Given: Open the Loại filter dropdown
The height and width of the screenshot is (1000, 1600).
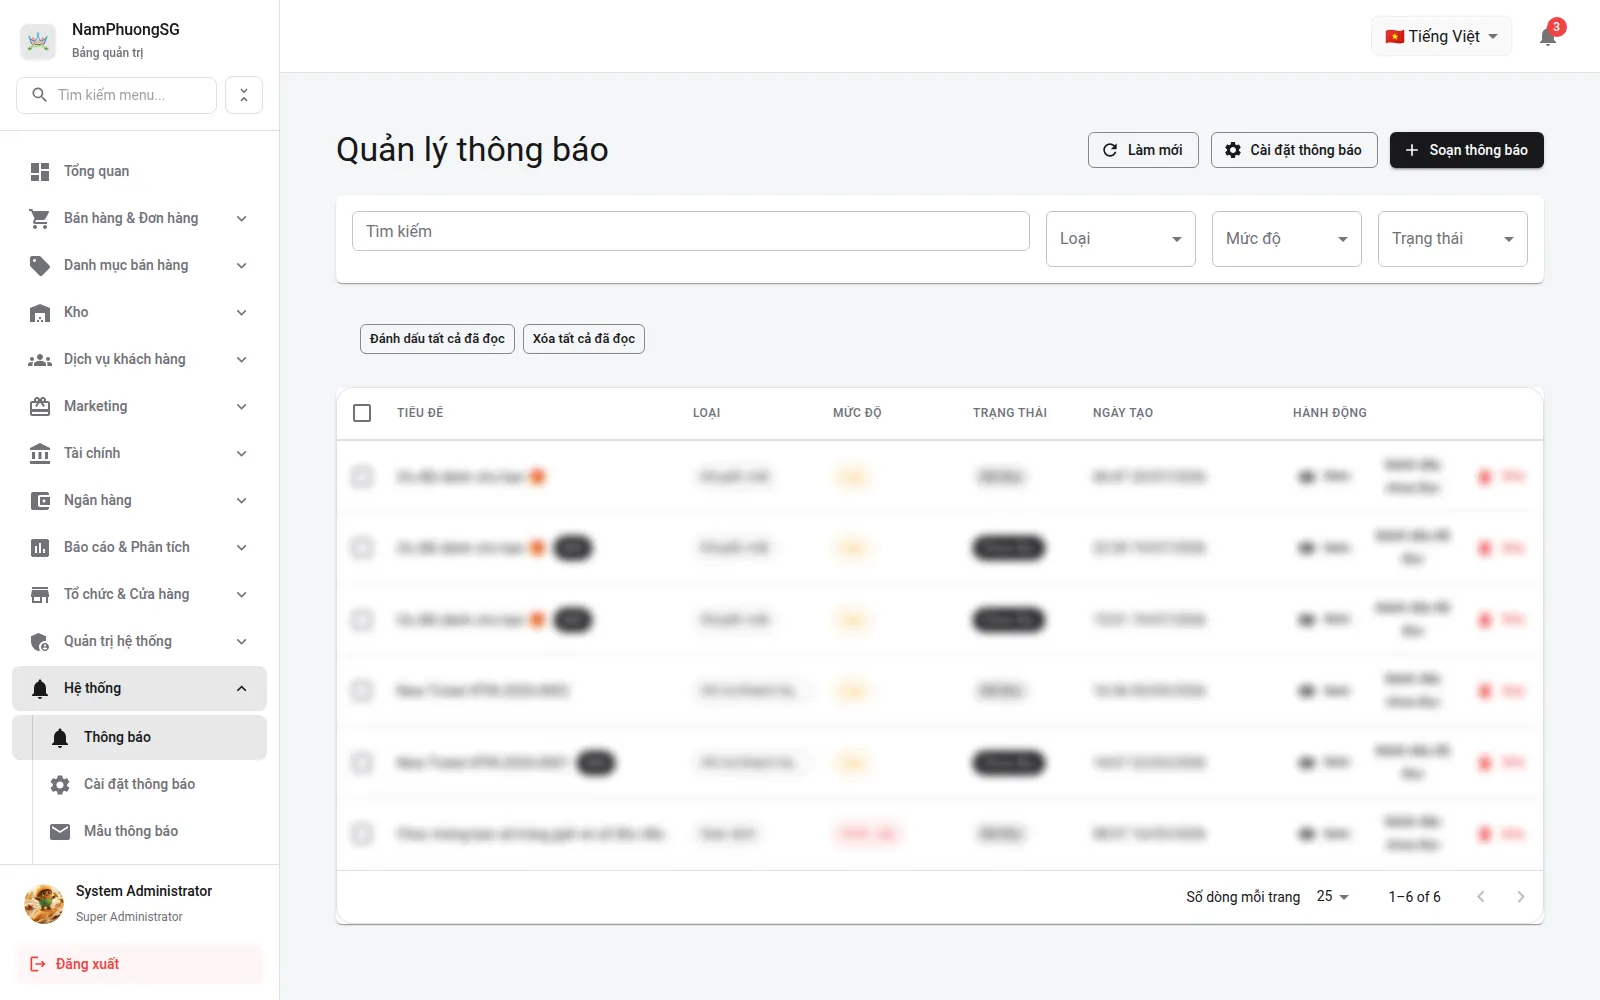Looking at the screenshot, I should (1121, 239).
